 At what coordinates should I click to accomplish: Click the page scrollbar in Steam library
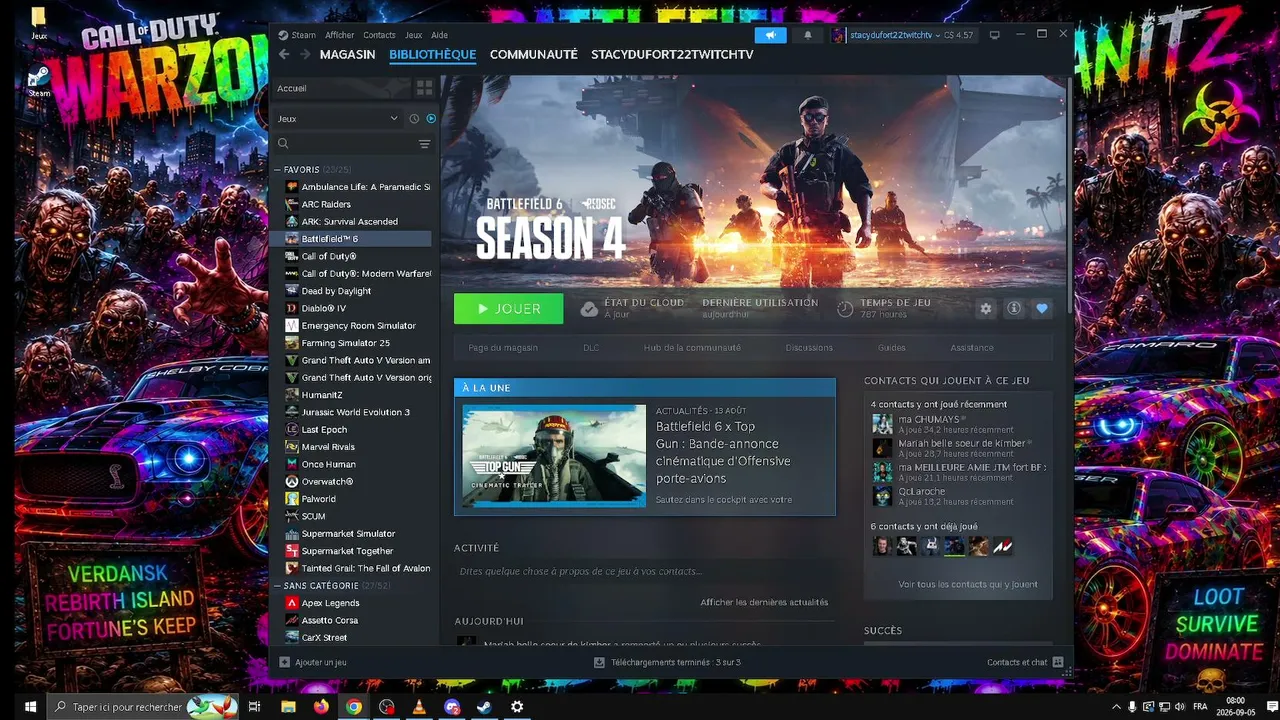coord(1069,195)
